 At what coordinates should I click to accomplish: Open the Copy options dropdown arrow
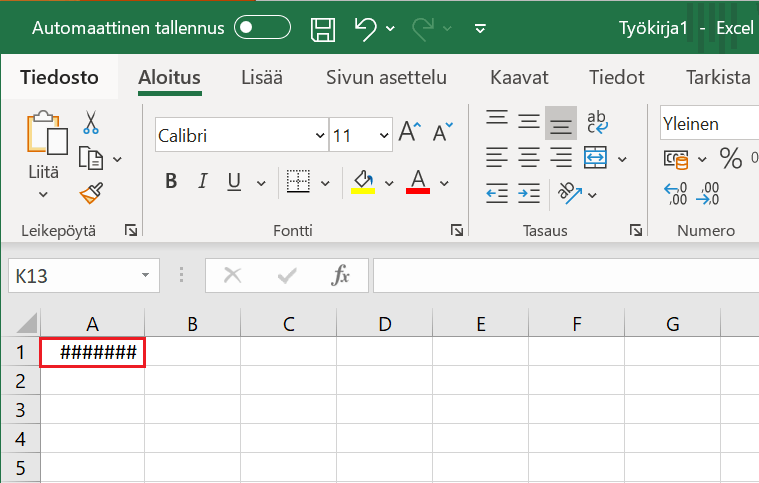pos(117,159)
